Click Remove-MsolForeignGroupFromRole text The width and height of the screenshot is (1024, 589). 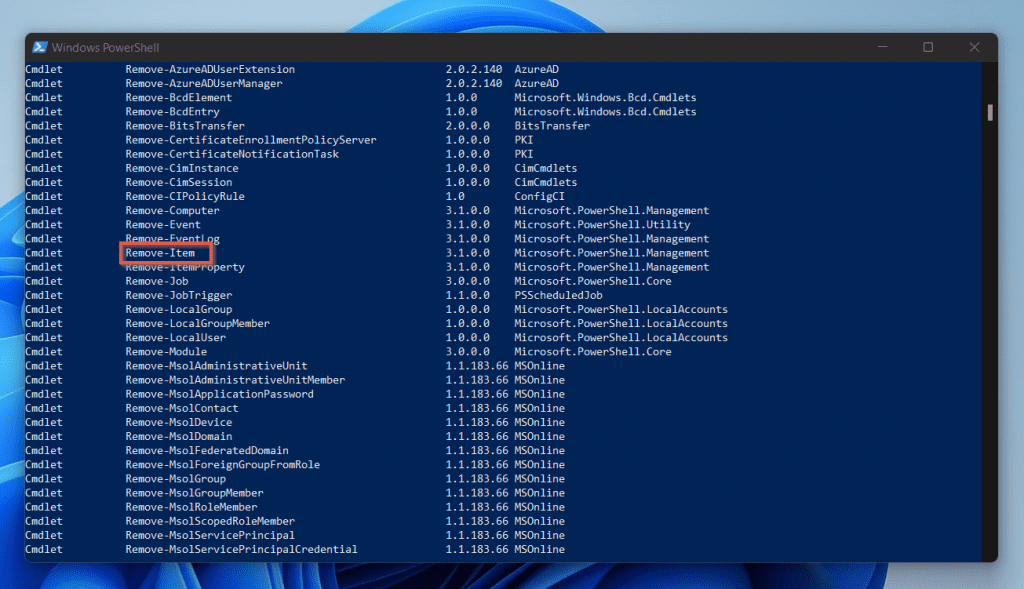coord(223,466)
